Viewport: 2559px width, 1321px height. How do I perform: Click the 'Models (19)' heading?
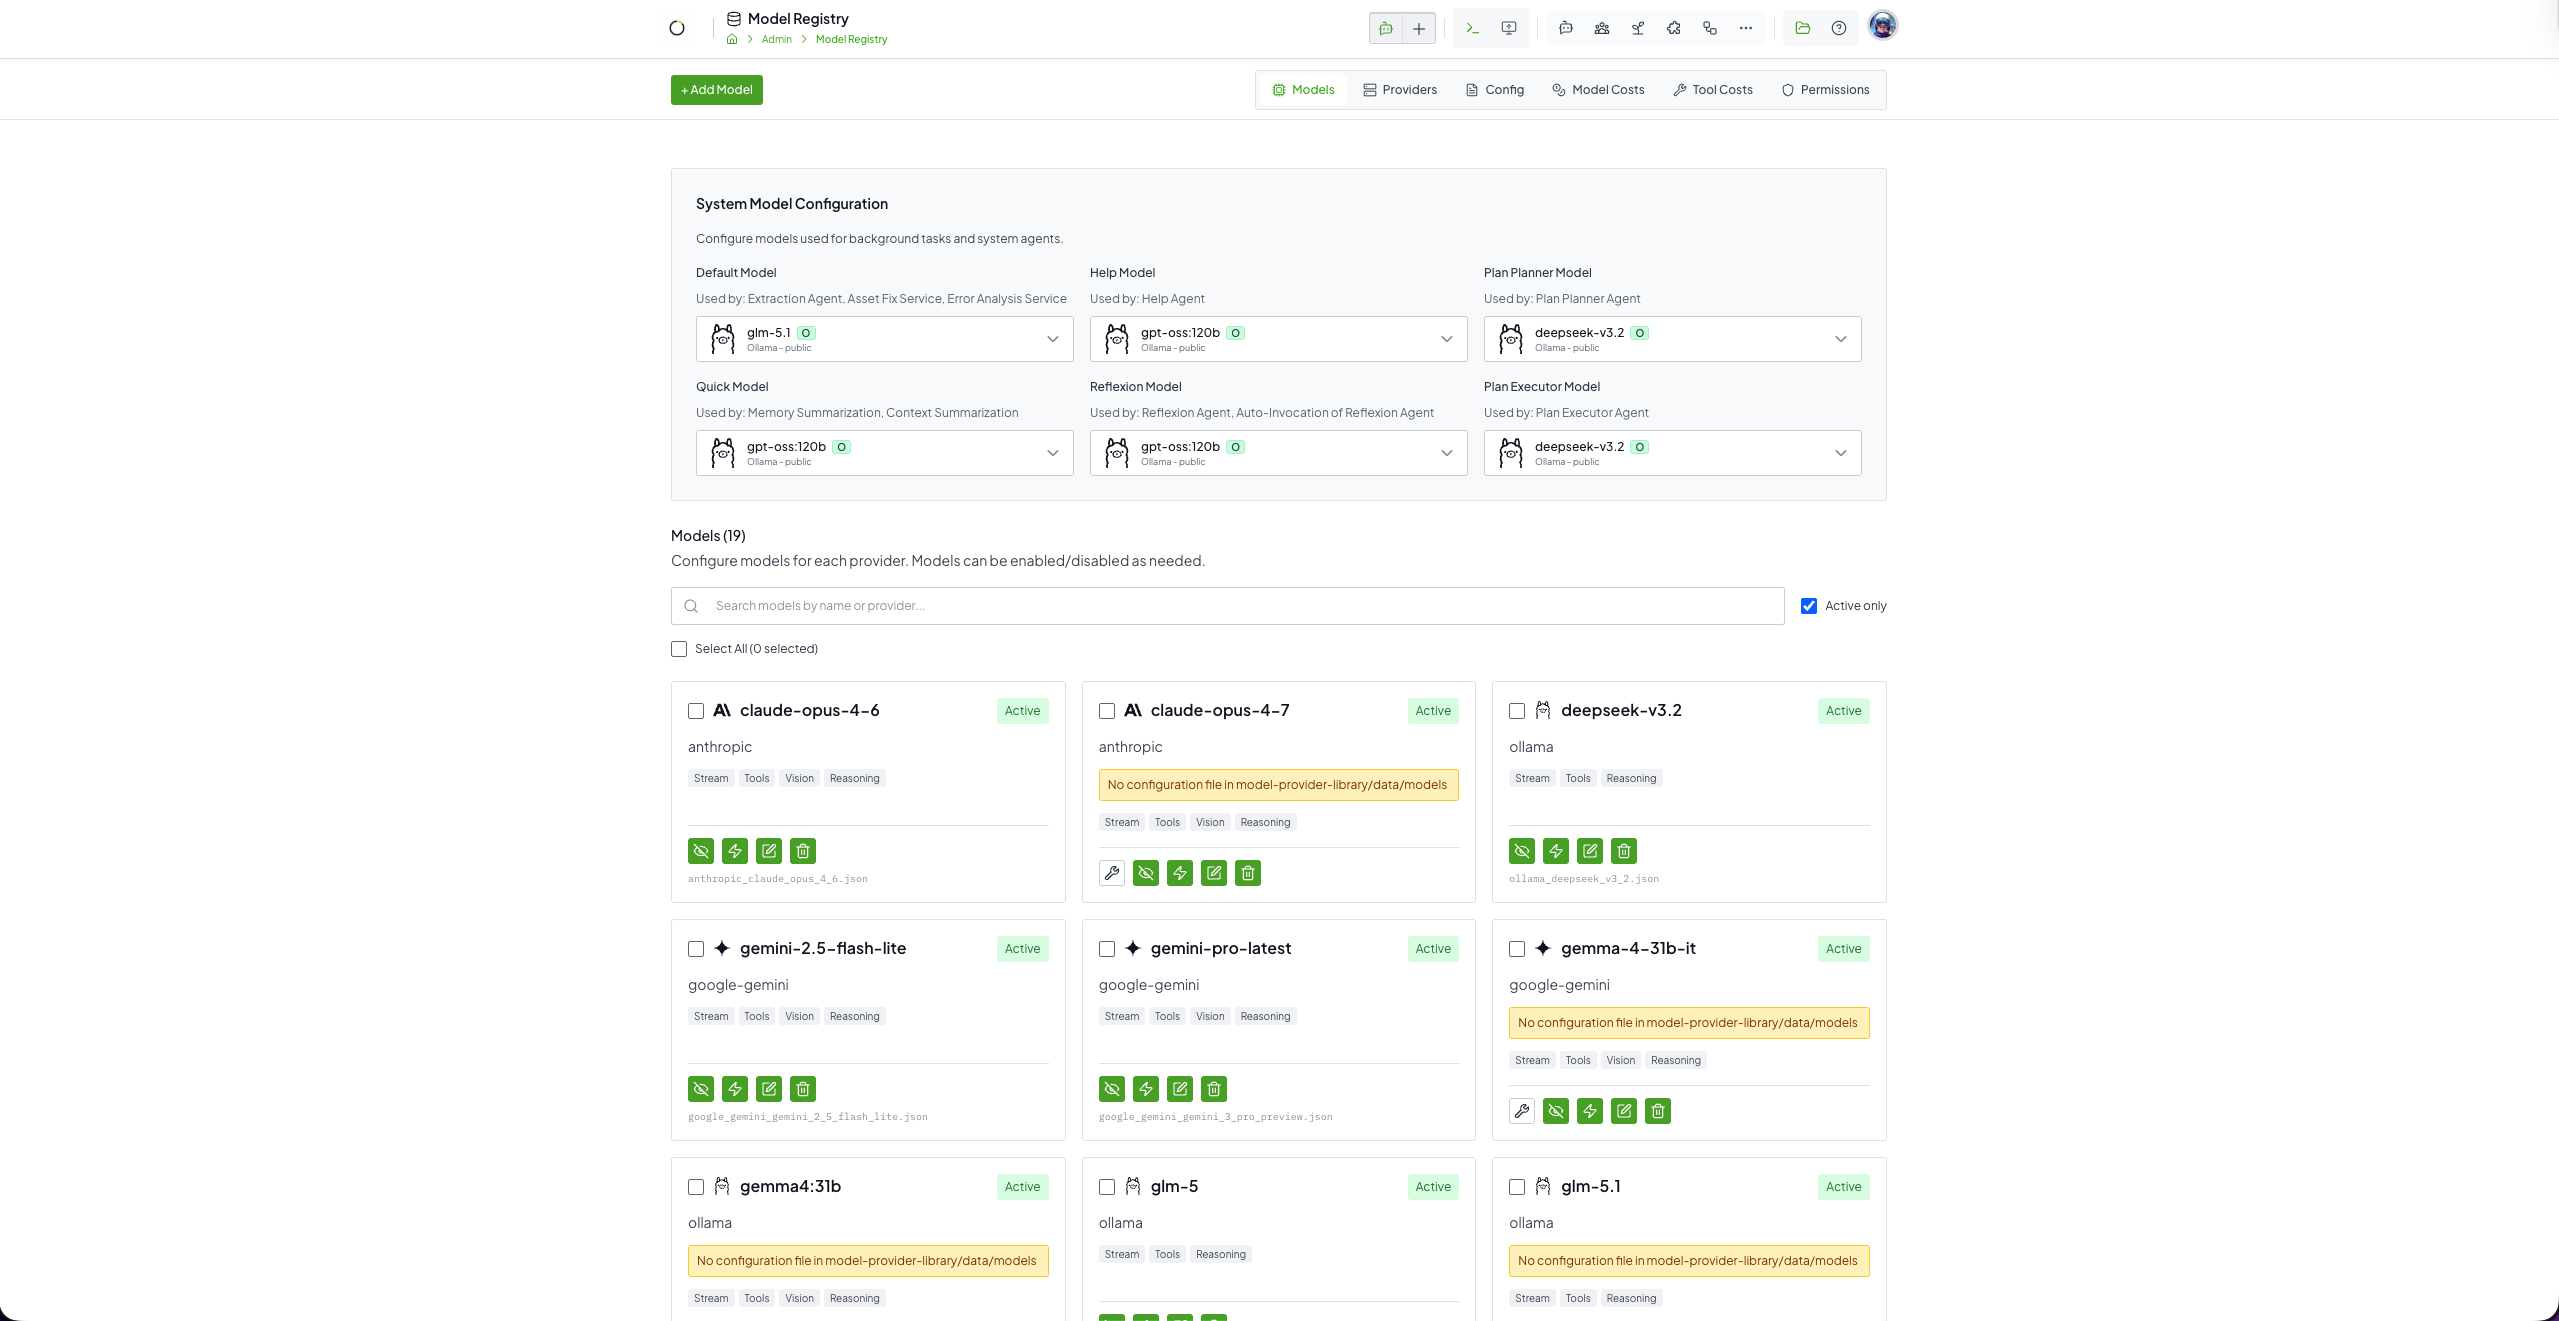[x=708, y=536]
